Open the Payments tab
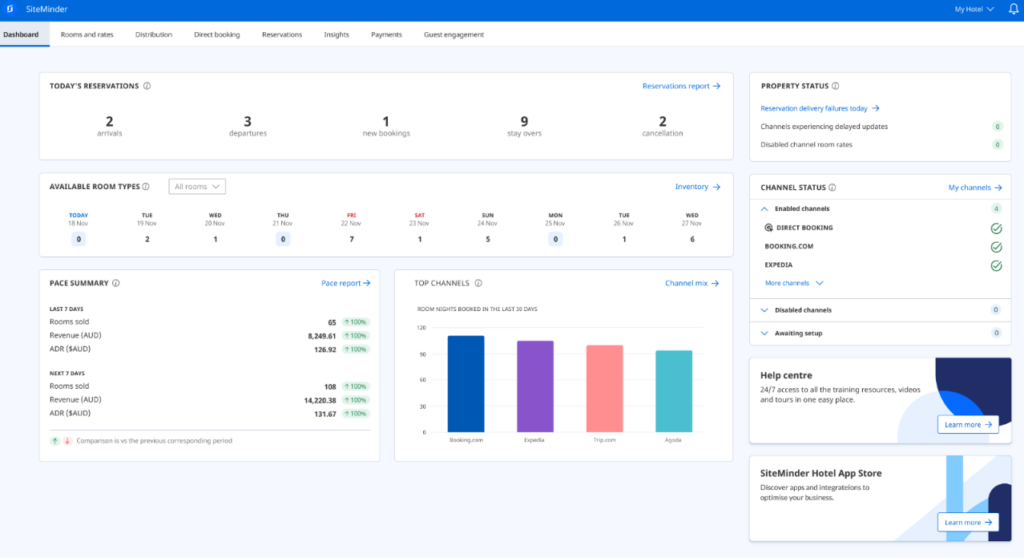The height and width of the screenshot is (558, 1024). (386, 35)
